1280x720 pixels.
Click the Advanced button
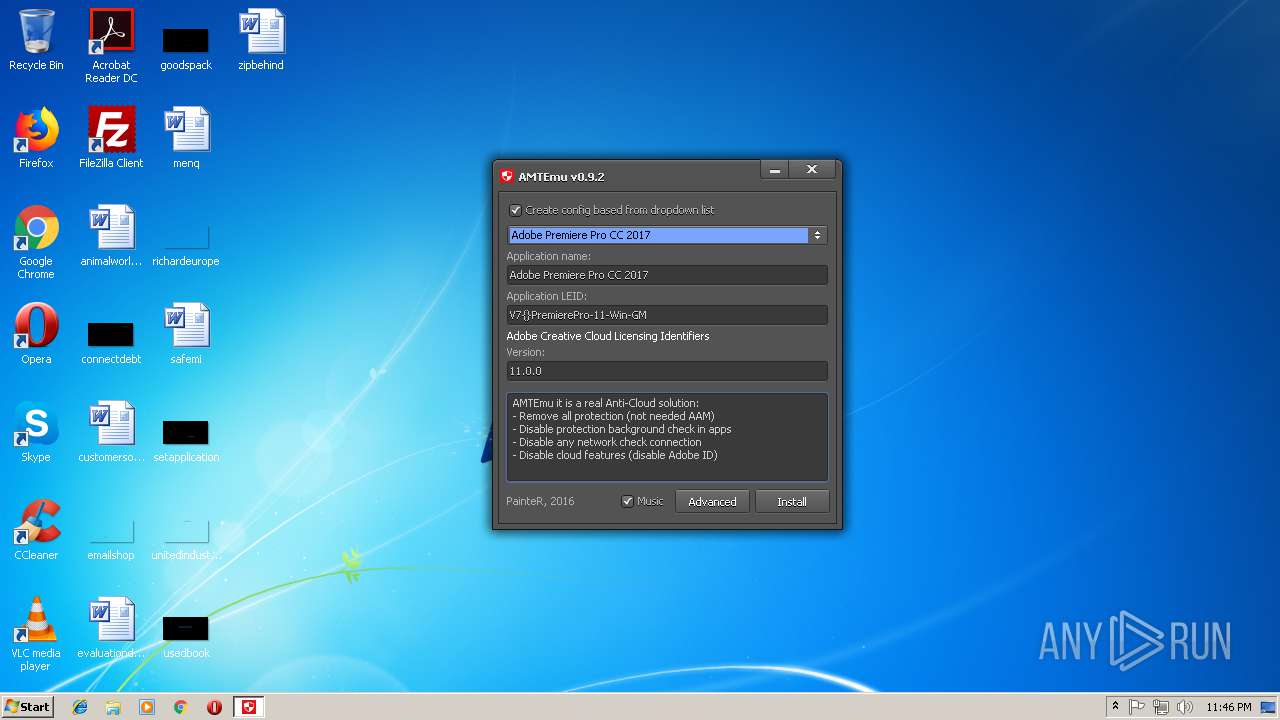[x=712, y=502]
